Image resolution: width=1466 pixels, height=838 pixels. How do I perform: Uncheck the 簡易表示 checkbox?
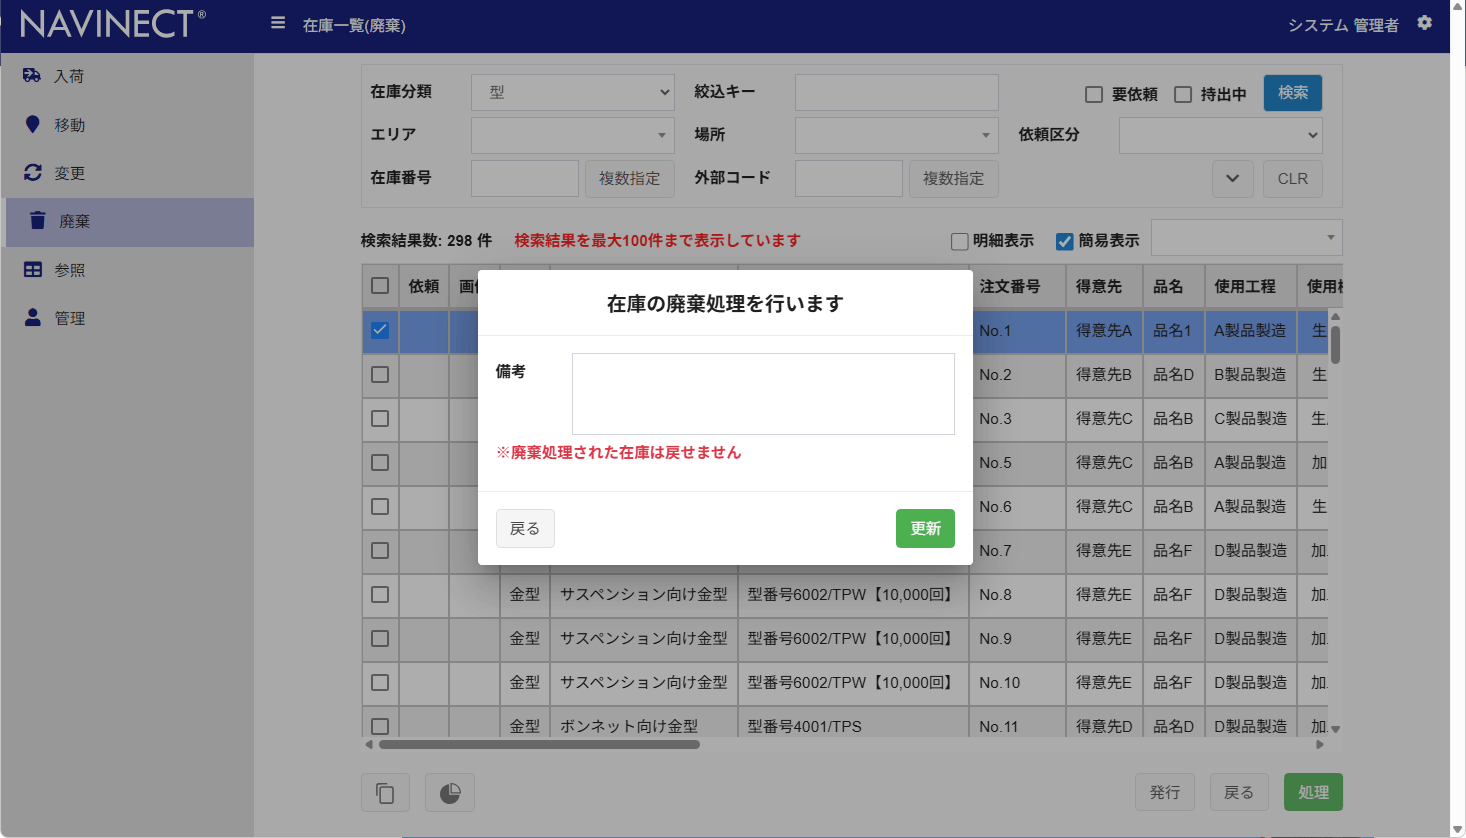1065,241
